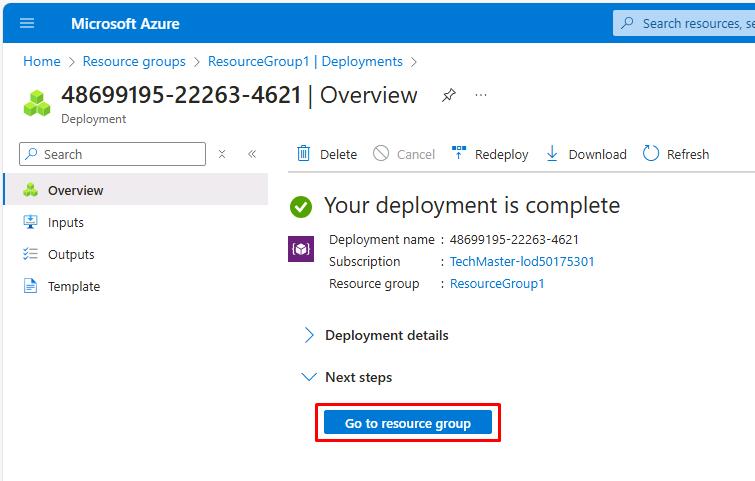Select Overview in the side menu

click(136, 190)
